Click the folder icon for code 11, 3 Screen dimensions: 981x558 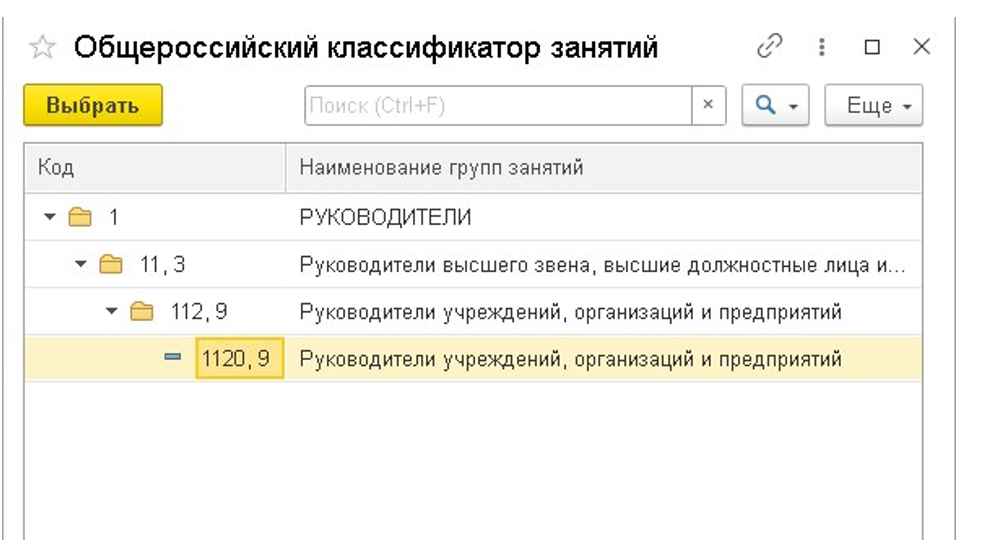click(110, 265)
